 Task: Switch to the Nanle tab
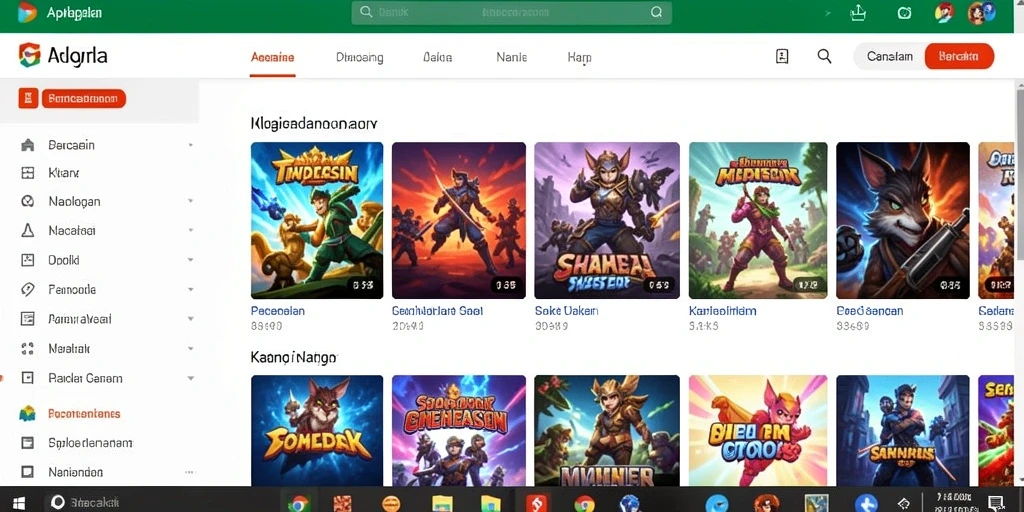[511, 57]
